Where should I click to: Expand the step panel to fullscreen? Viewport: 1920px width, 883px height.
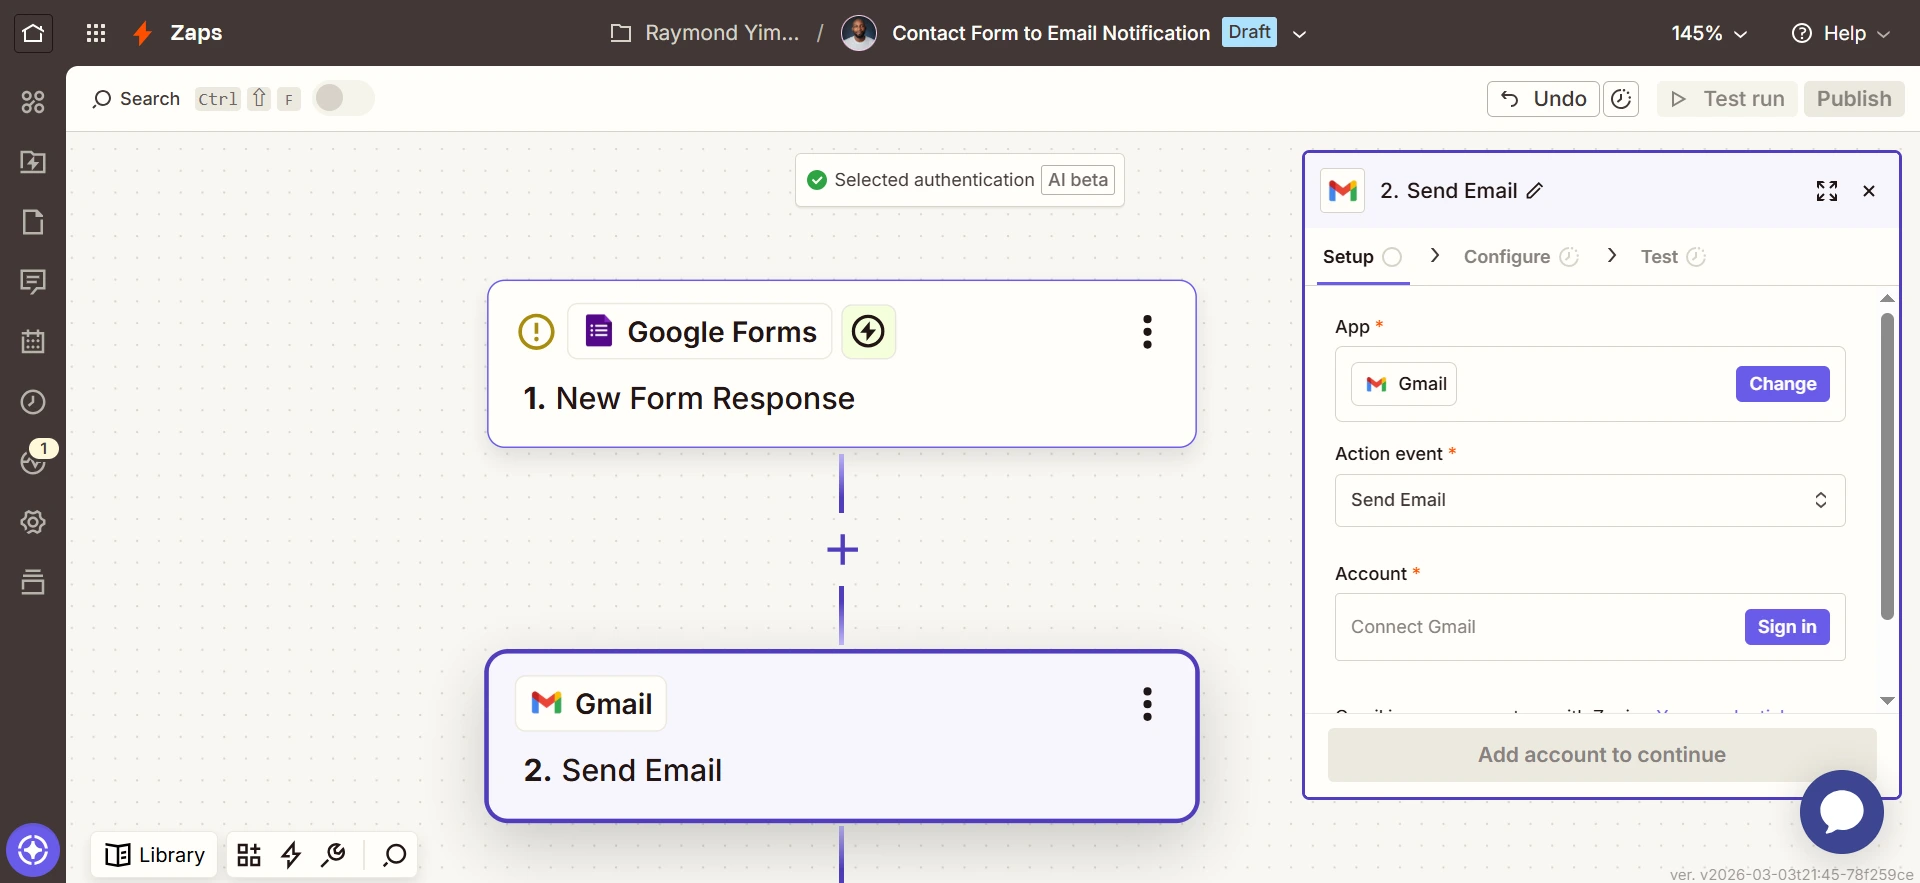click(x=1826, y=191)
